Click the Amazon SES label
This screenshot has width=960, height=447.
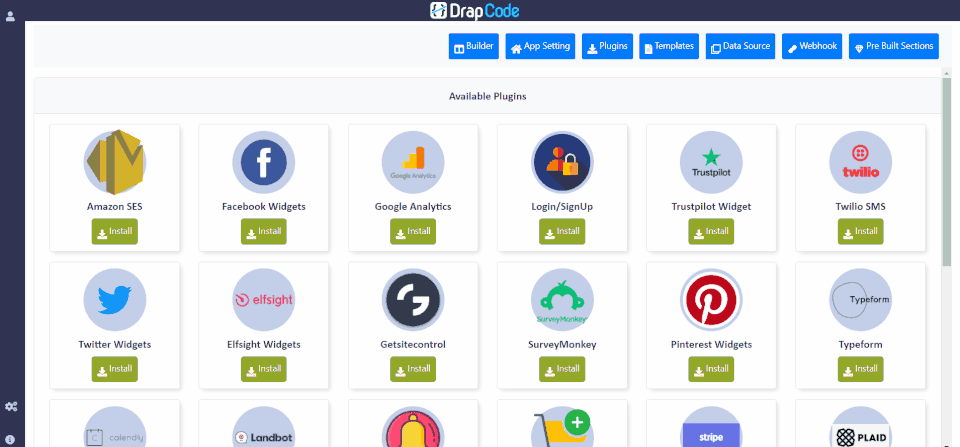114,206
